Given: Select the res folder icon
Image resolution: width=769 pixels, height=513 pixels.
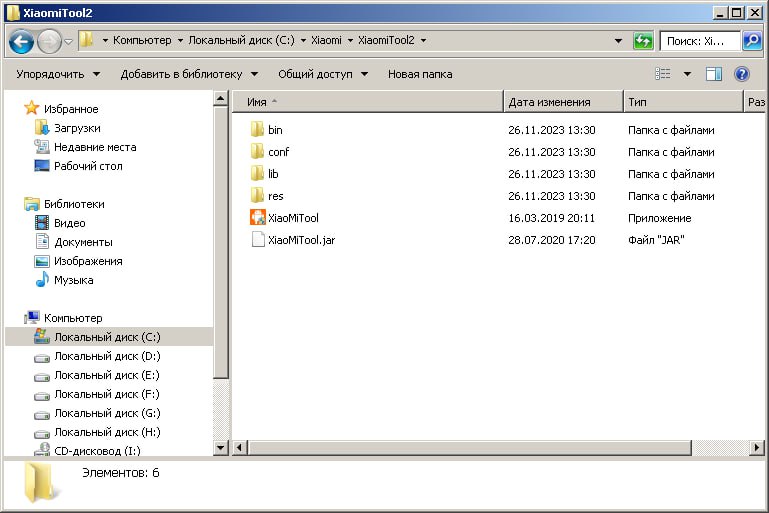Looking at the screenshot, I should tap(257, 196).
